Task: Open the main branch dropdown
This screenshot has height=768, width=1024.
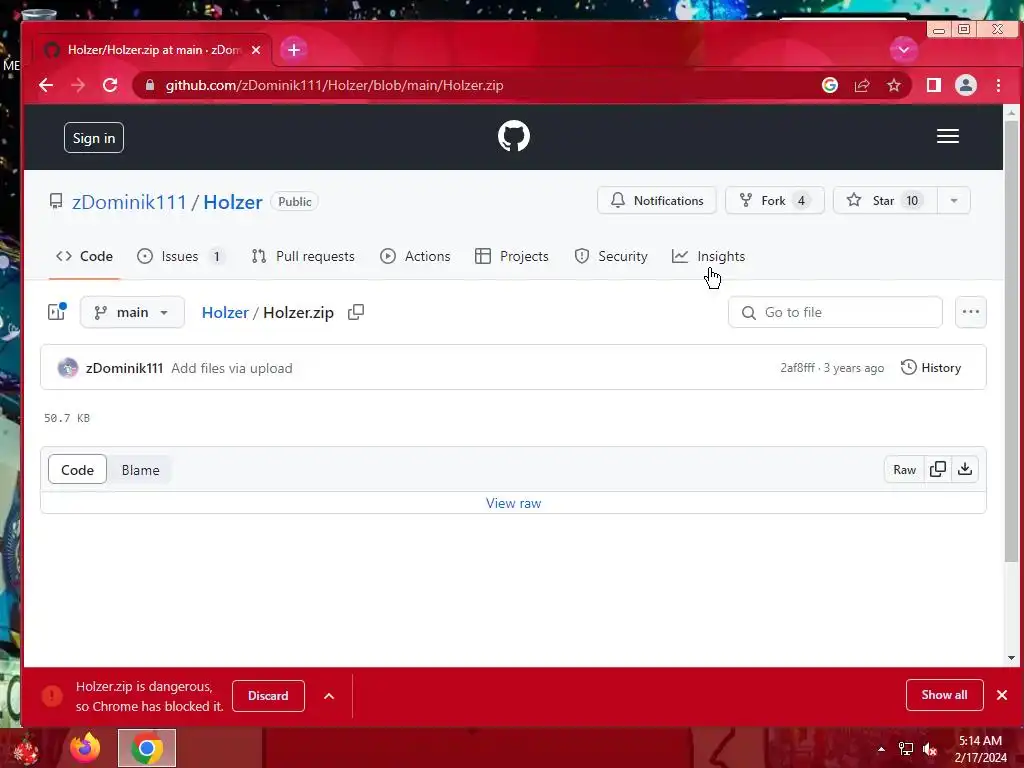Action: (132, 312)
